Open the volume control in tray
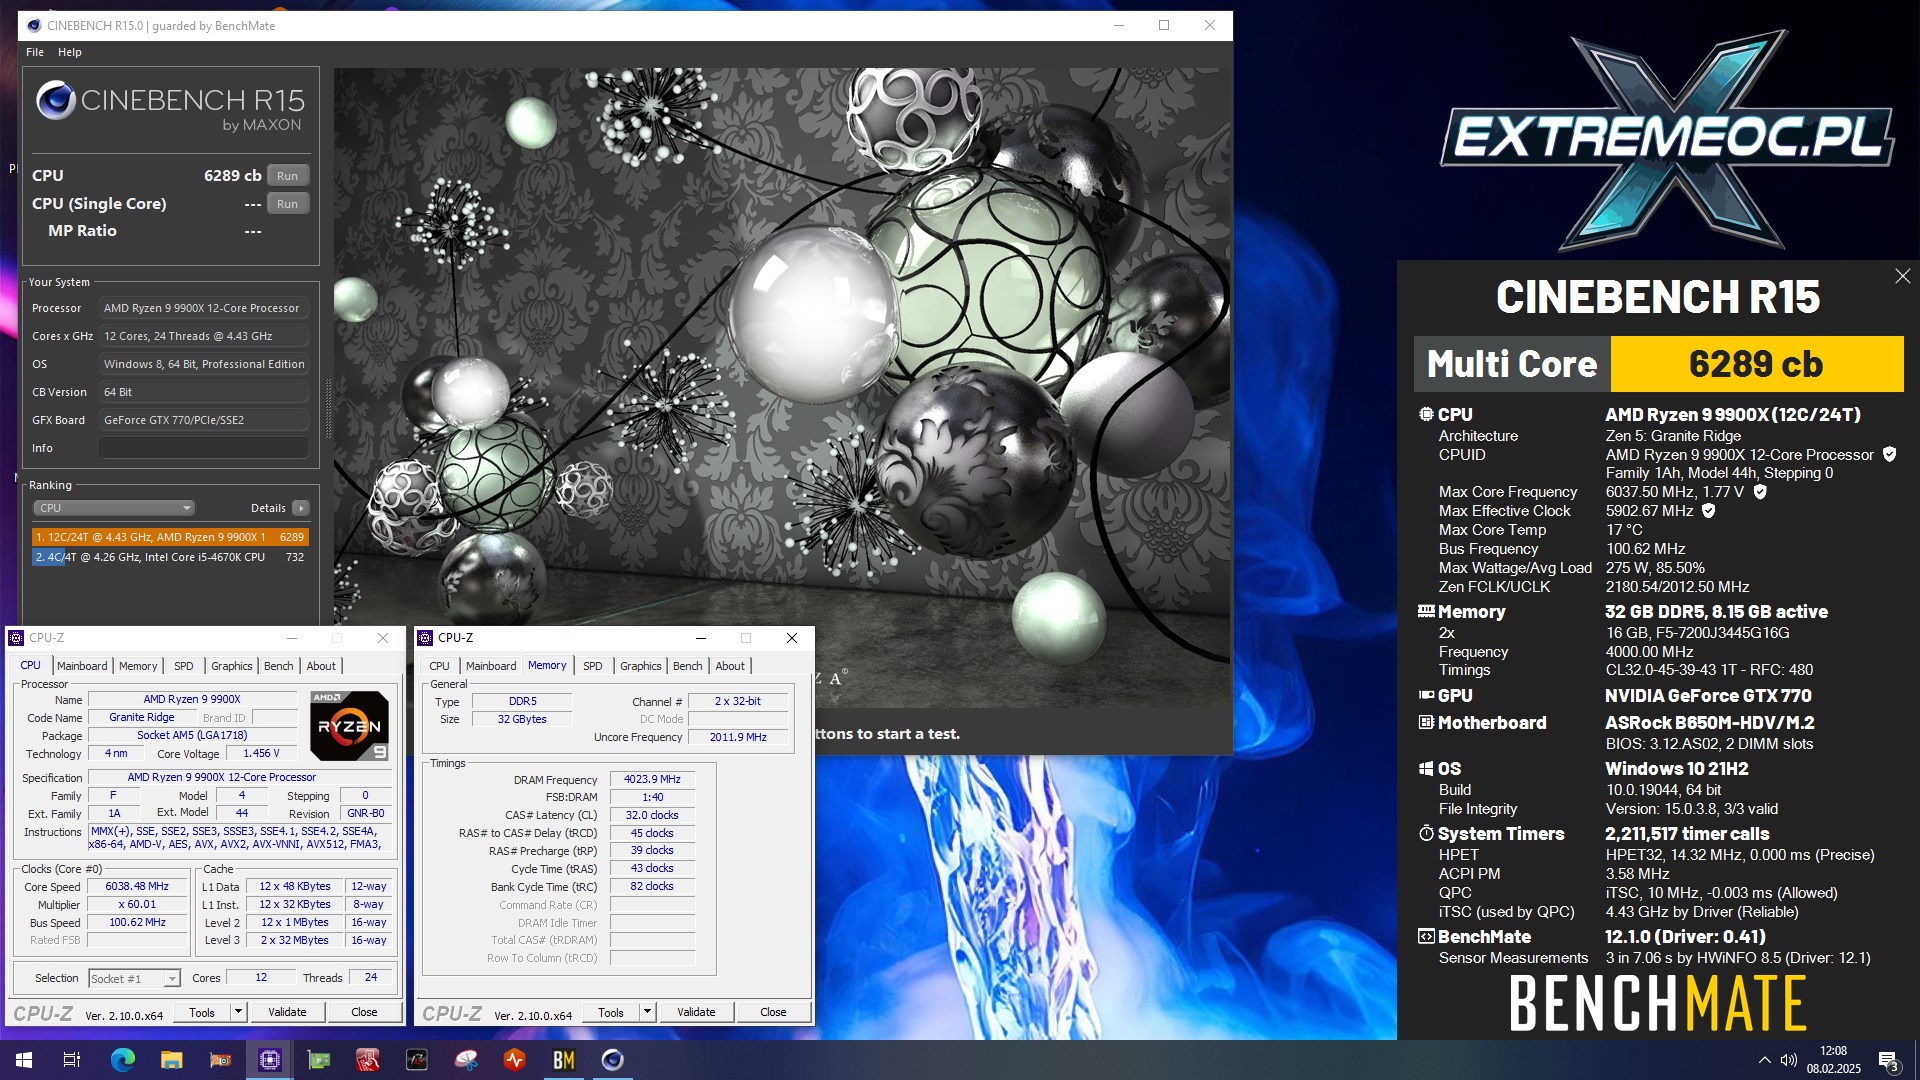Viewport: 1920px width, 1080px height. (x=1789, y=1060)
